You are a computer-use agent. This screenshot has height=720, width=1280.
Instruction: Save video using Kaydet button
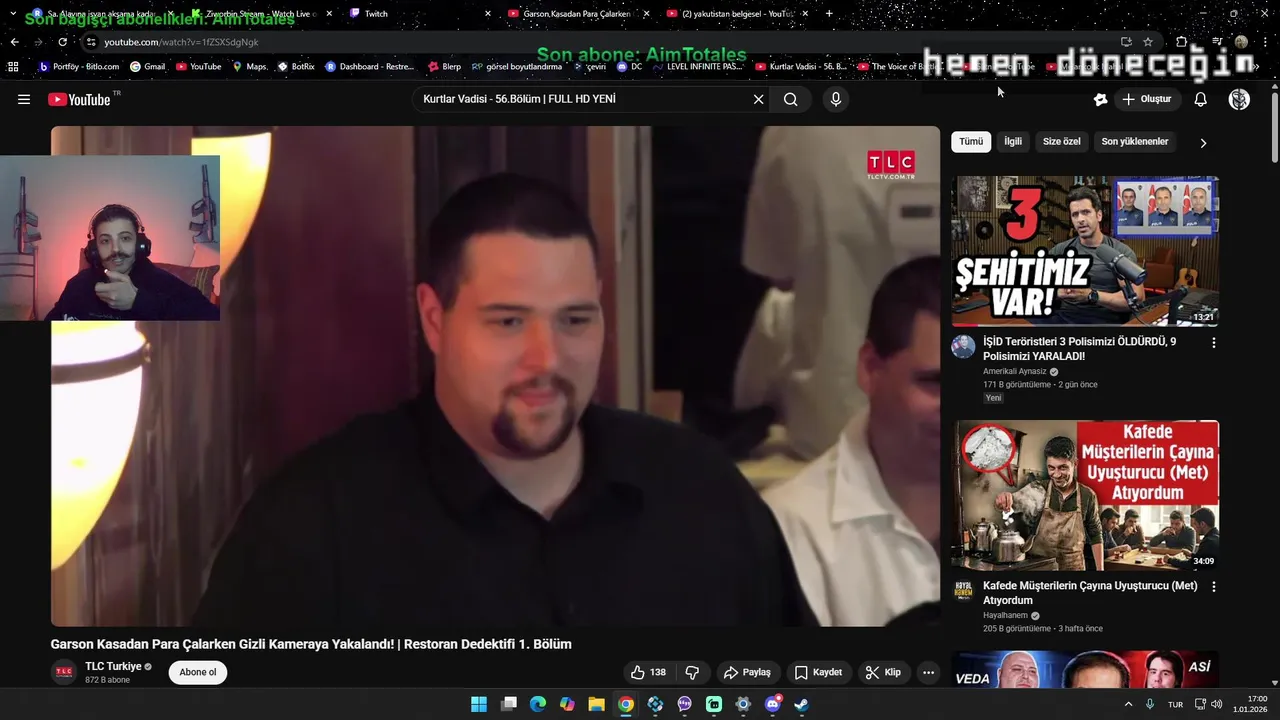tap(818, 672)
